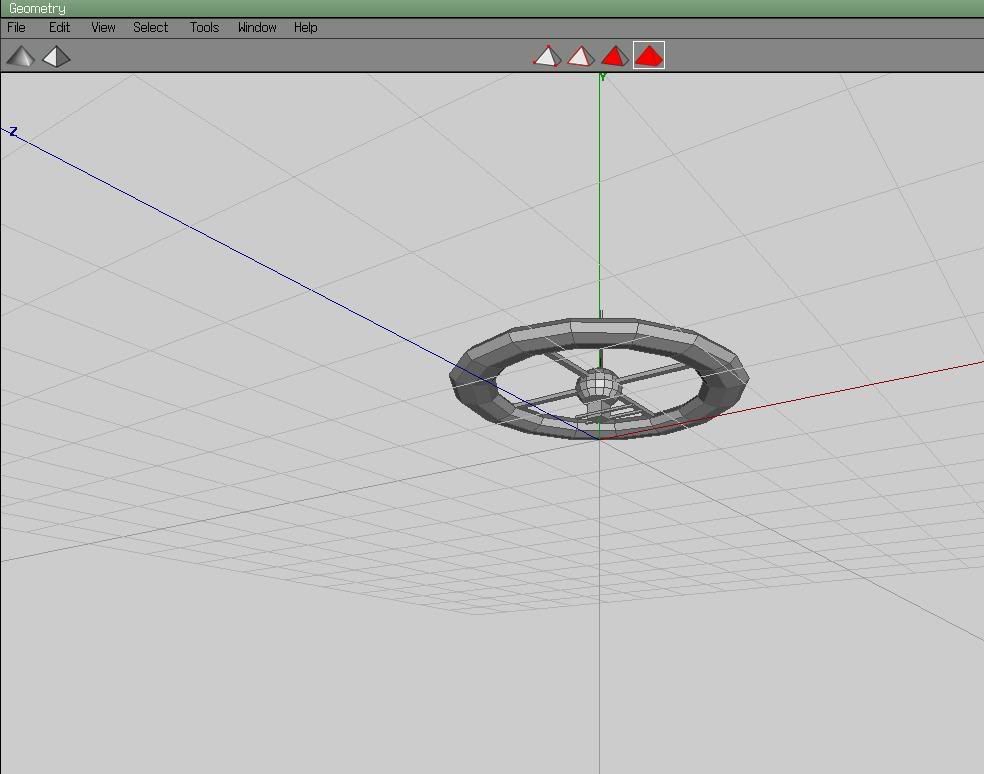Open the Window menu
This screenshot has width=984, height=774.
(x=257, y=28)
